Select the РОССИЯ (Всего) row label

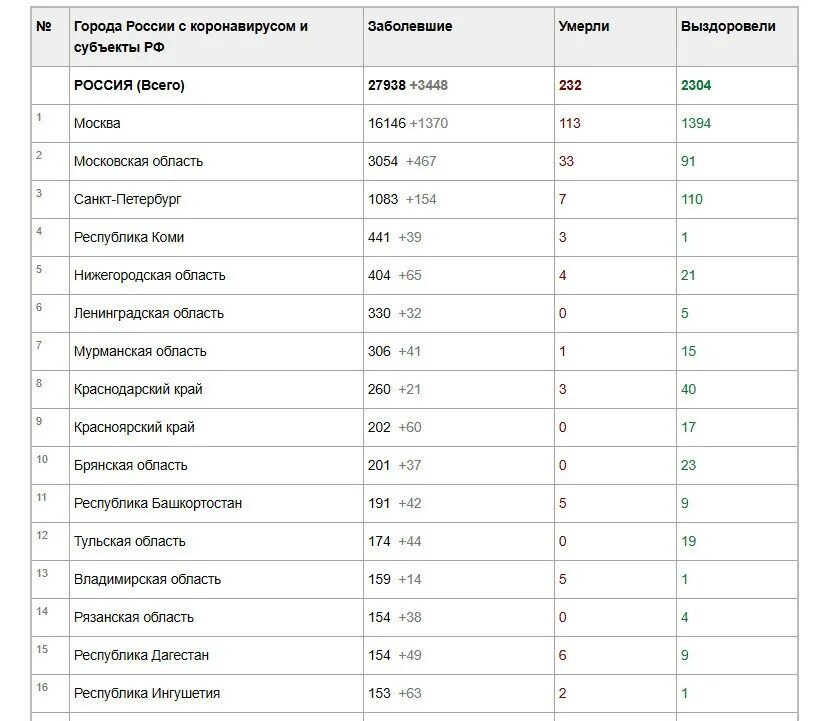tap(129, 85)
